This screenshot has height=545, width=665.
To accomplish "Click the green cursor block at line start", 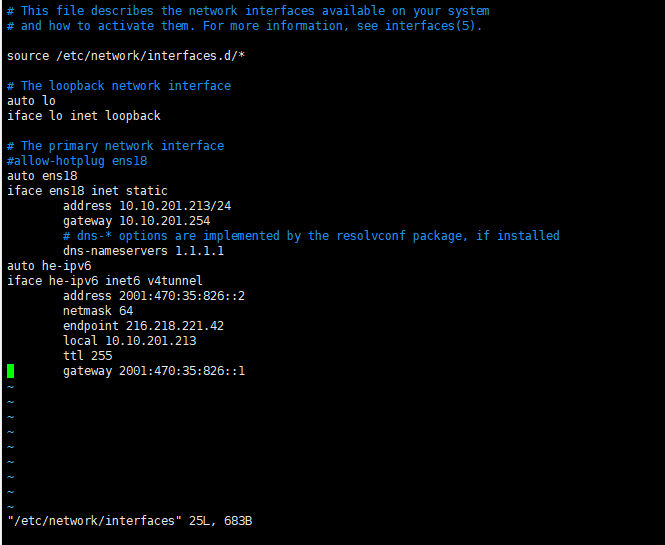I will tap(11, 371).
